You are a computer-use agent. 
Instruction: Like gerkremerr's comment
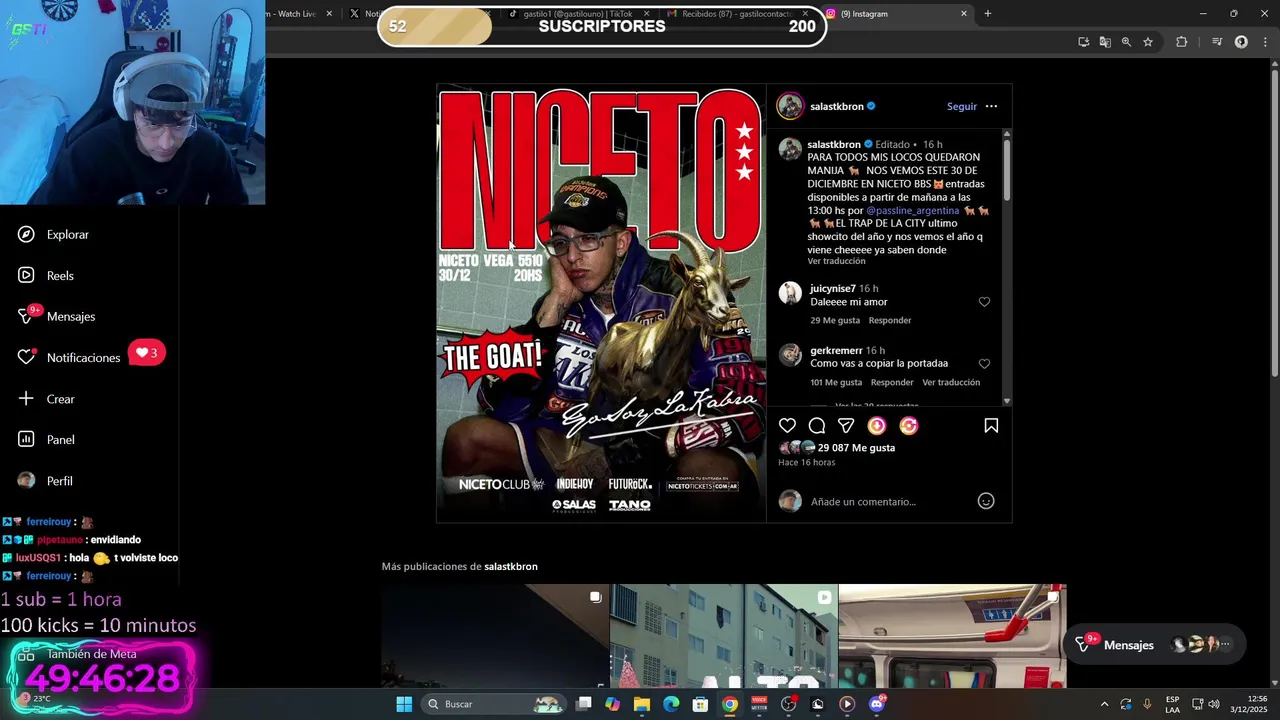click(x=984, y=364)
